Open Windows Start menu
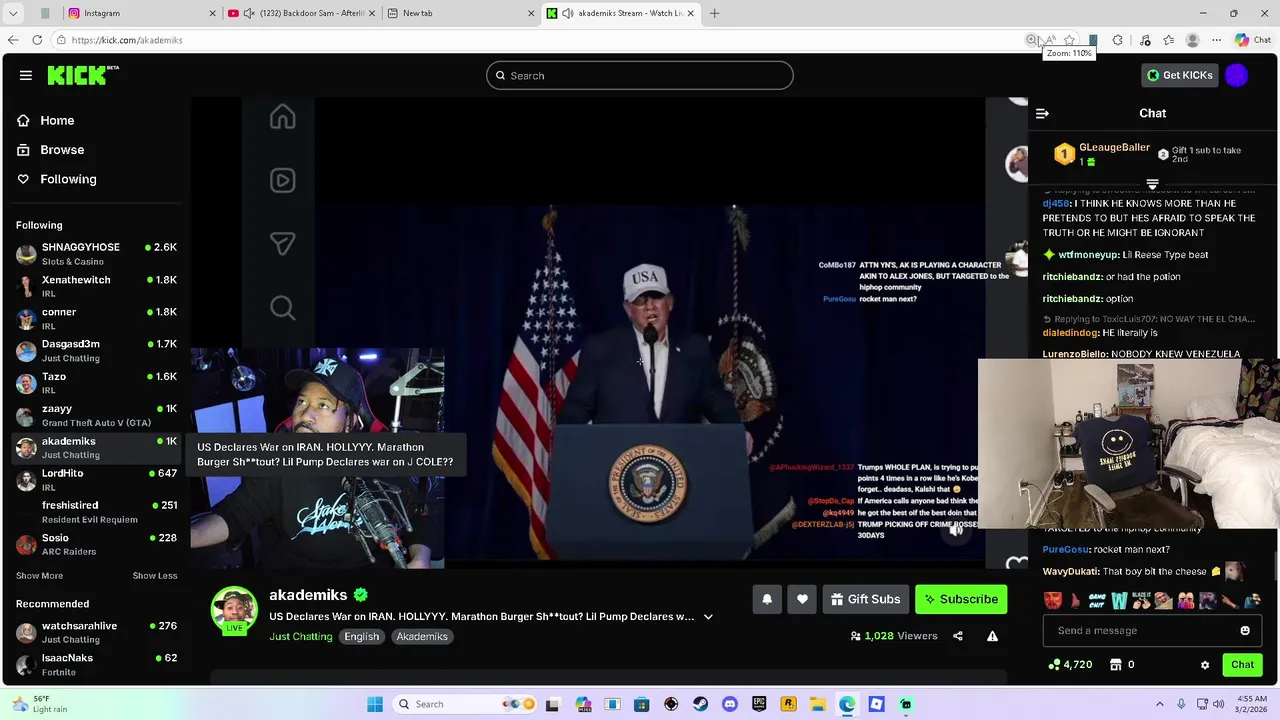Viewport: 1280px width, 720px height. coord(375,704)
